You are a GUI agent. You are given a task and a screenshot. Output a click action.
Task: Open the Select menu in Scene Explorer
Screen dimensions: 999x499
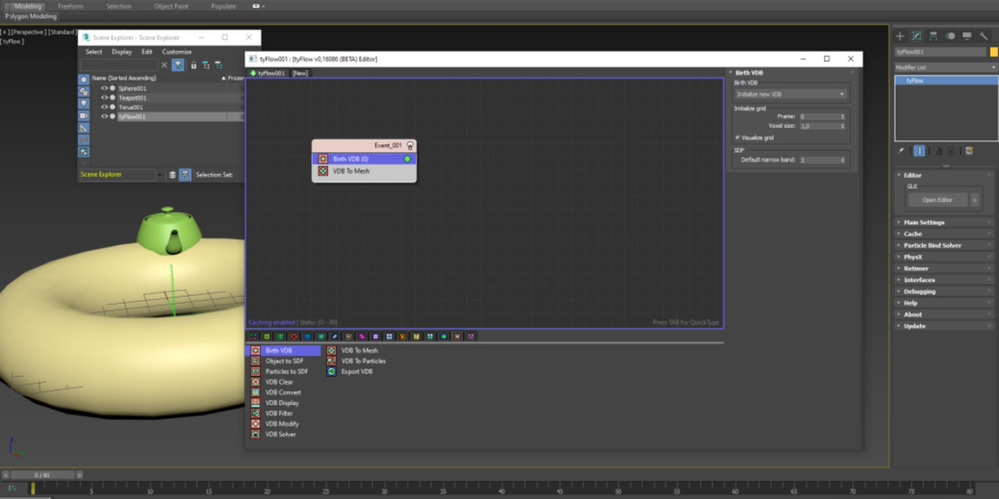click(94, 52)
